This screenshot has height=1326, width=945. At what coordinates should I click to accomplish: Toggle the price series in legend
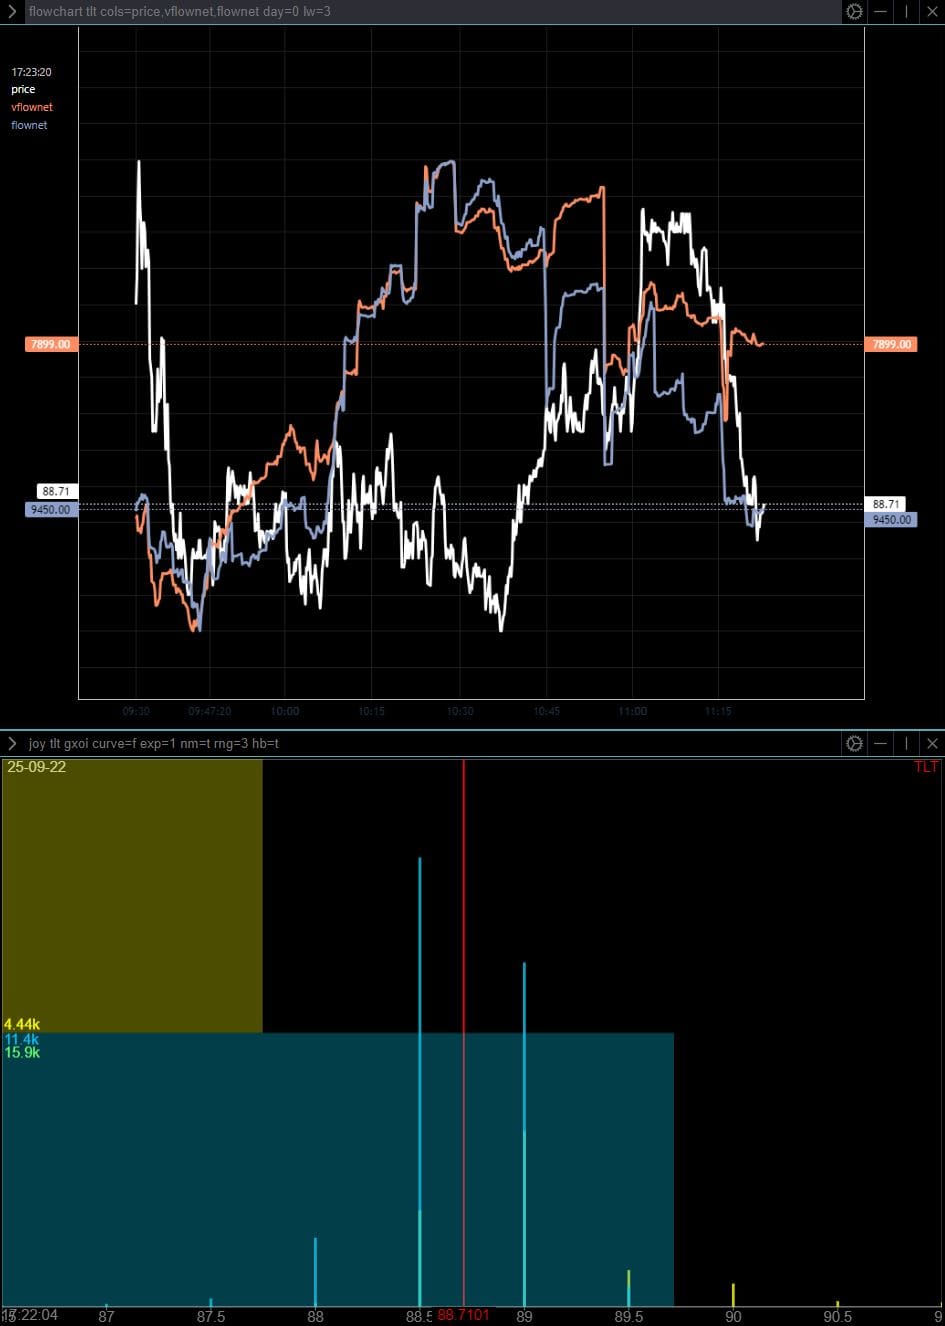click(23, 90)
